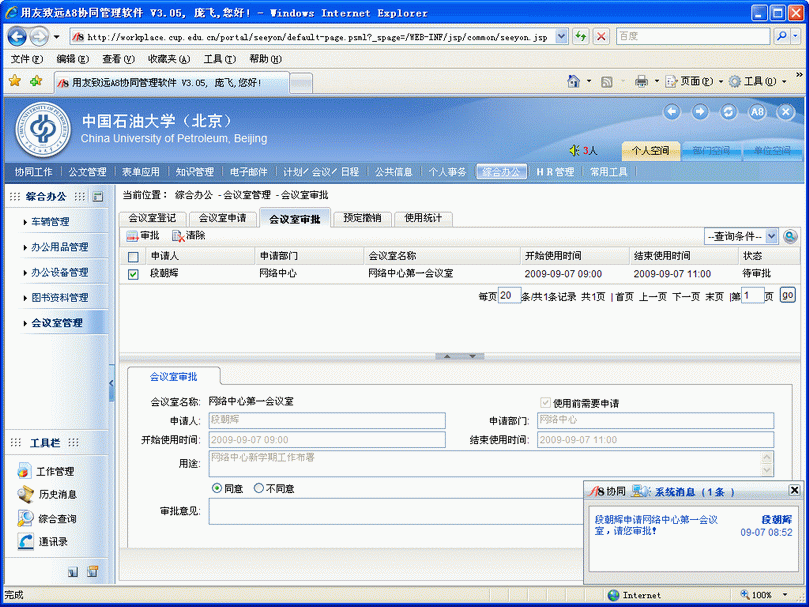Switch to the 会议室申请 tab
This screenshot has width=809, height=607.
(222, 218)
